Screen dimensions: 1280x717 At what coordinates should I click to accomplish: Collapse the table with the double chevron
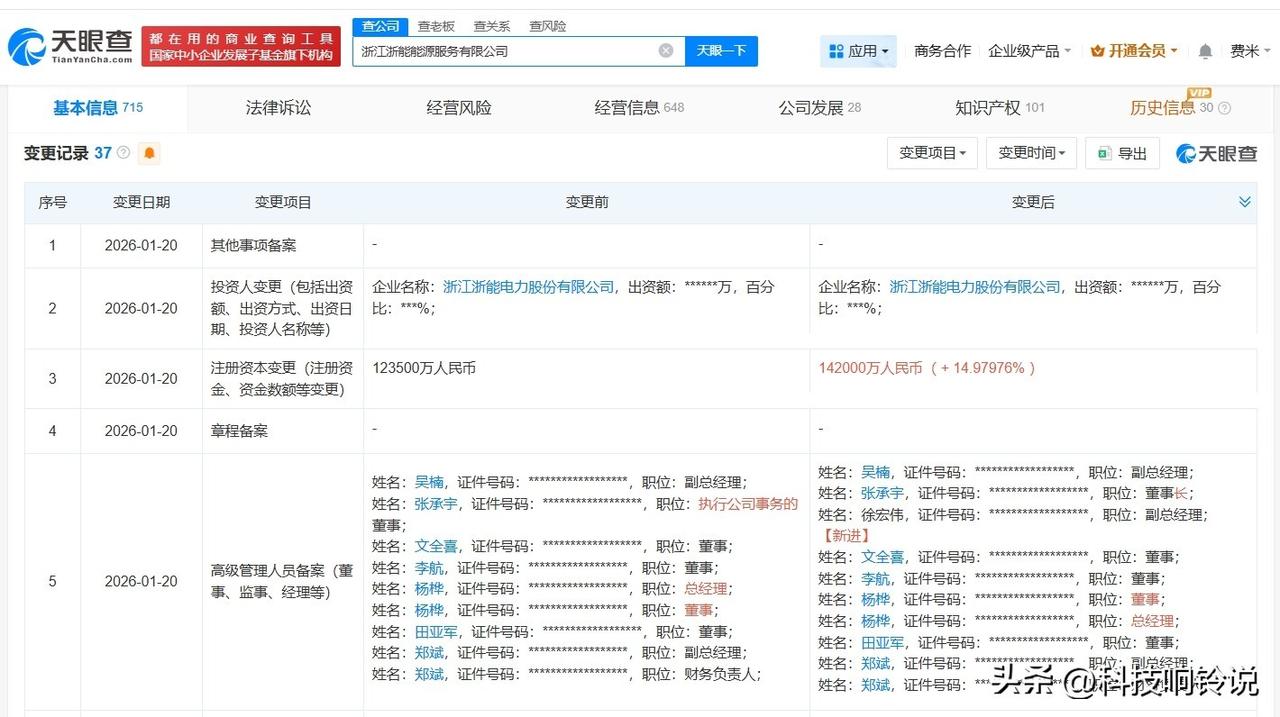click(1244, 201)
